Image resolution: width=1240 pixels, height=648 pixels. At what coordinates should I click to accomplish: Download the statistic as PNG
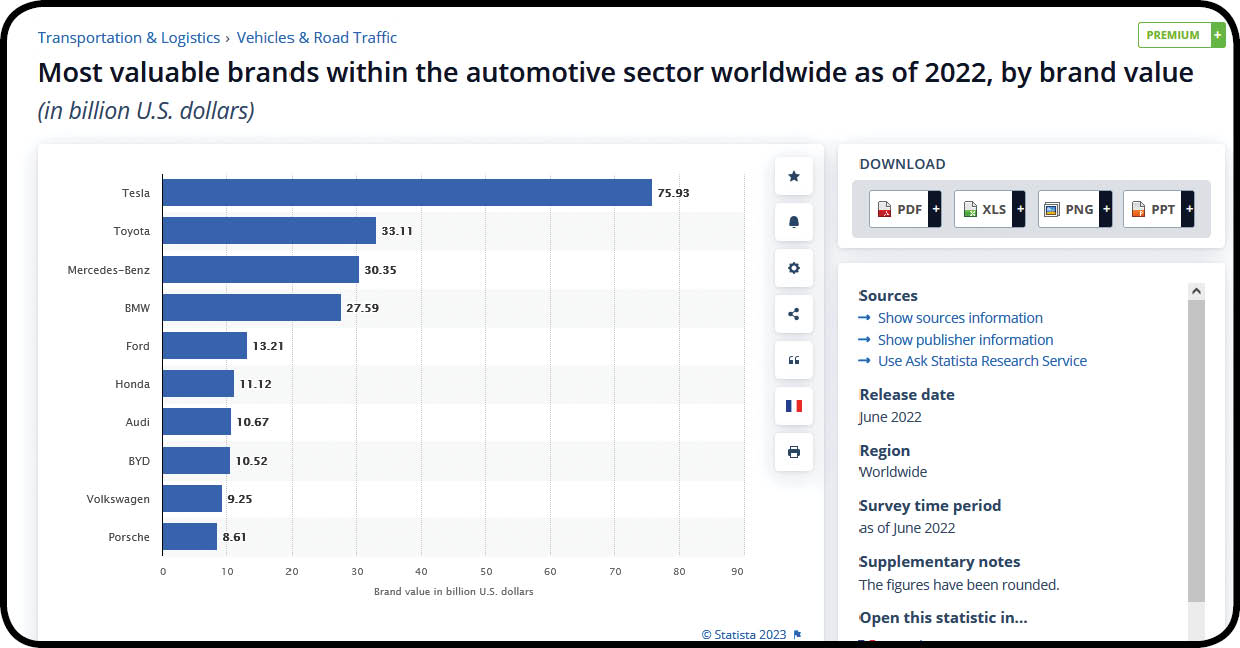(1075, 209)
